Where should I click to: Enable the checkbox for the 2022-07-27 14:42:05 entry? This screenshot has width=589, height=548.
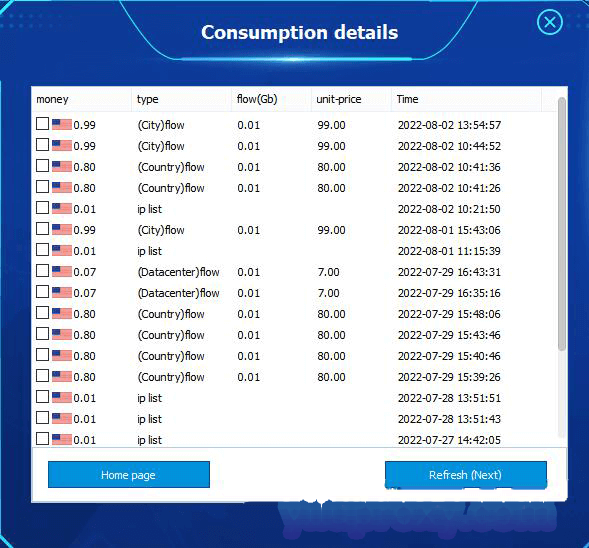tap(42, 438)
